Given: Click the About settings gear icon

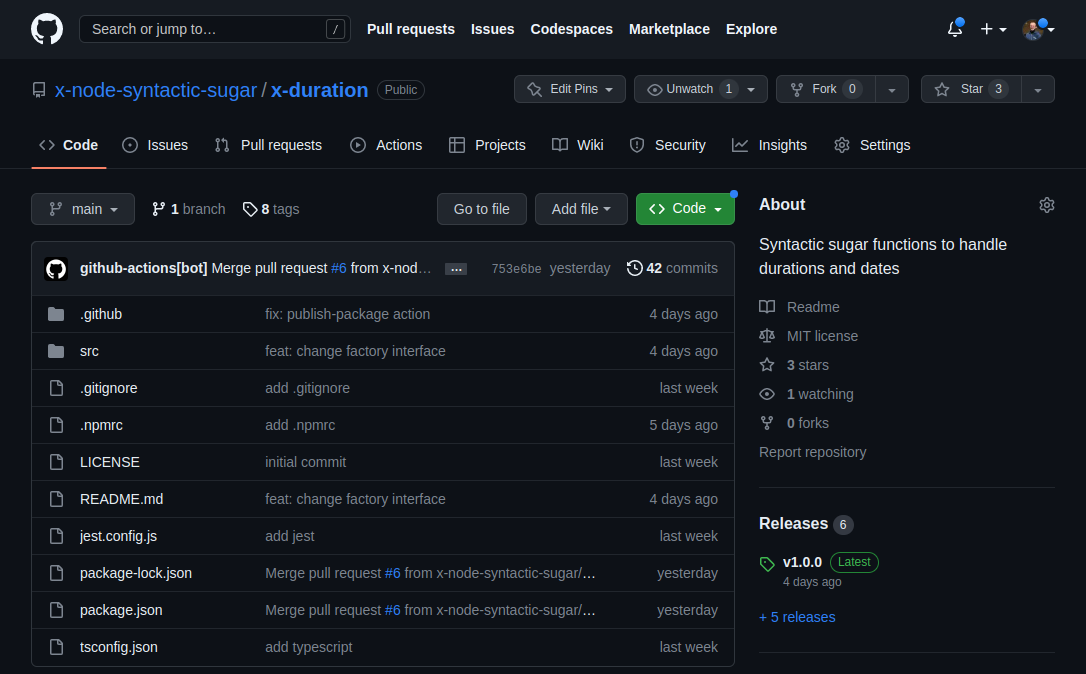Looking at the screenshot, I should click(x=1047, y=205).
